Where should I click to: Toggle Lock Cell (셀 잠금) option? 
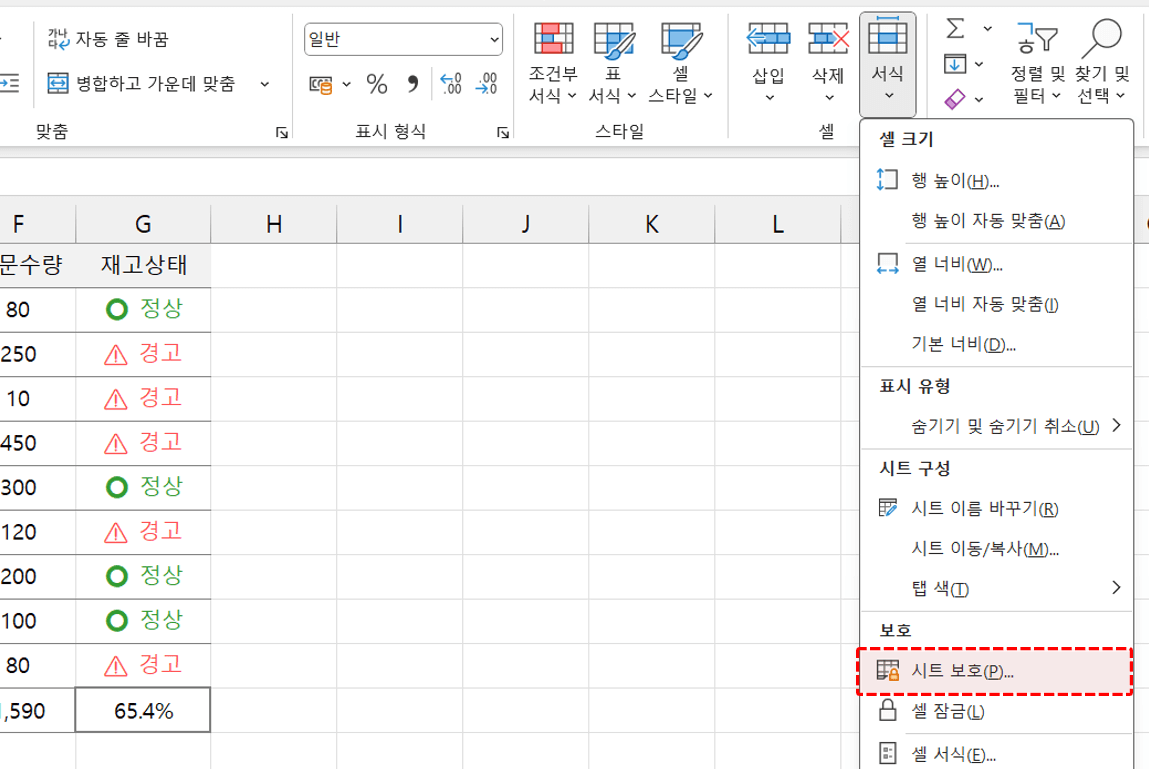(946, 712)
